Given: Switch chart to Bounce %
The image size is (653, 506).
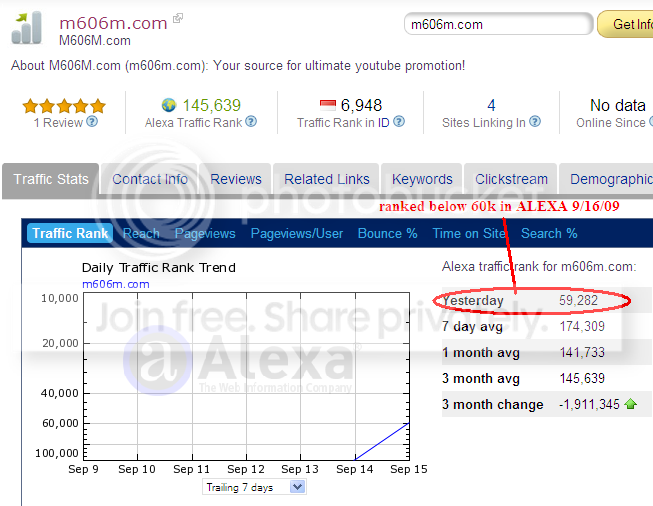Looking at the screenshot, I should click(x=387, y=233).
